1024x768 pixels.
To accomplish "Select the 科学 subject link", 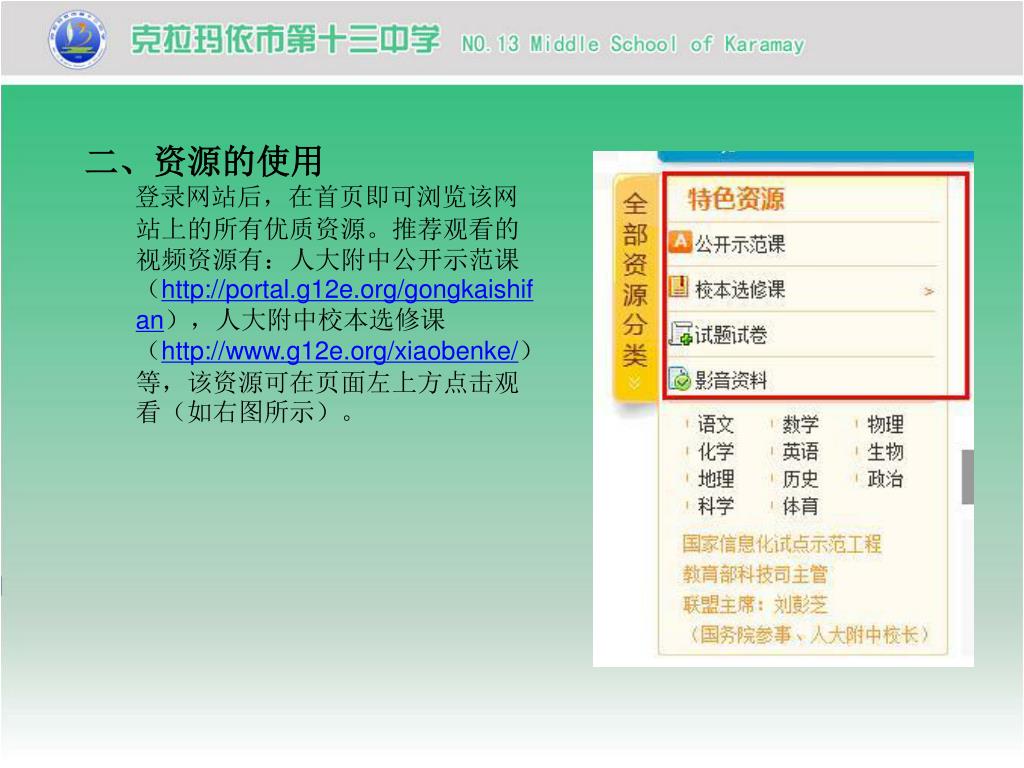I will pyautogui.click(x=716, y=506).
